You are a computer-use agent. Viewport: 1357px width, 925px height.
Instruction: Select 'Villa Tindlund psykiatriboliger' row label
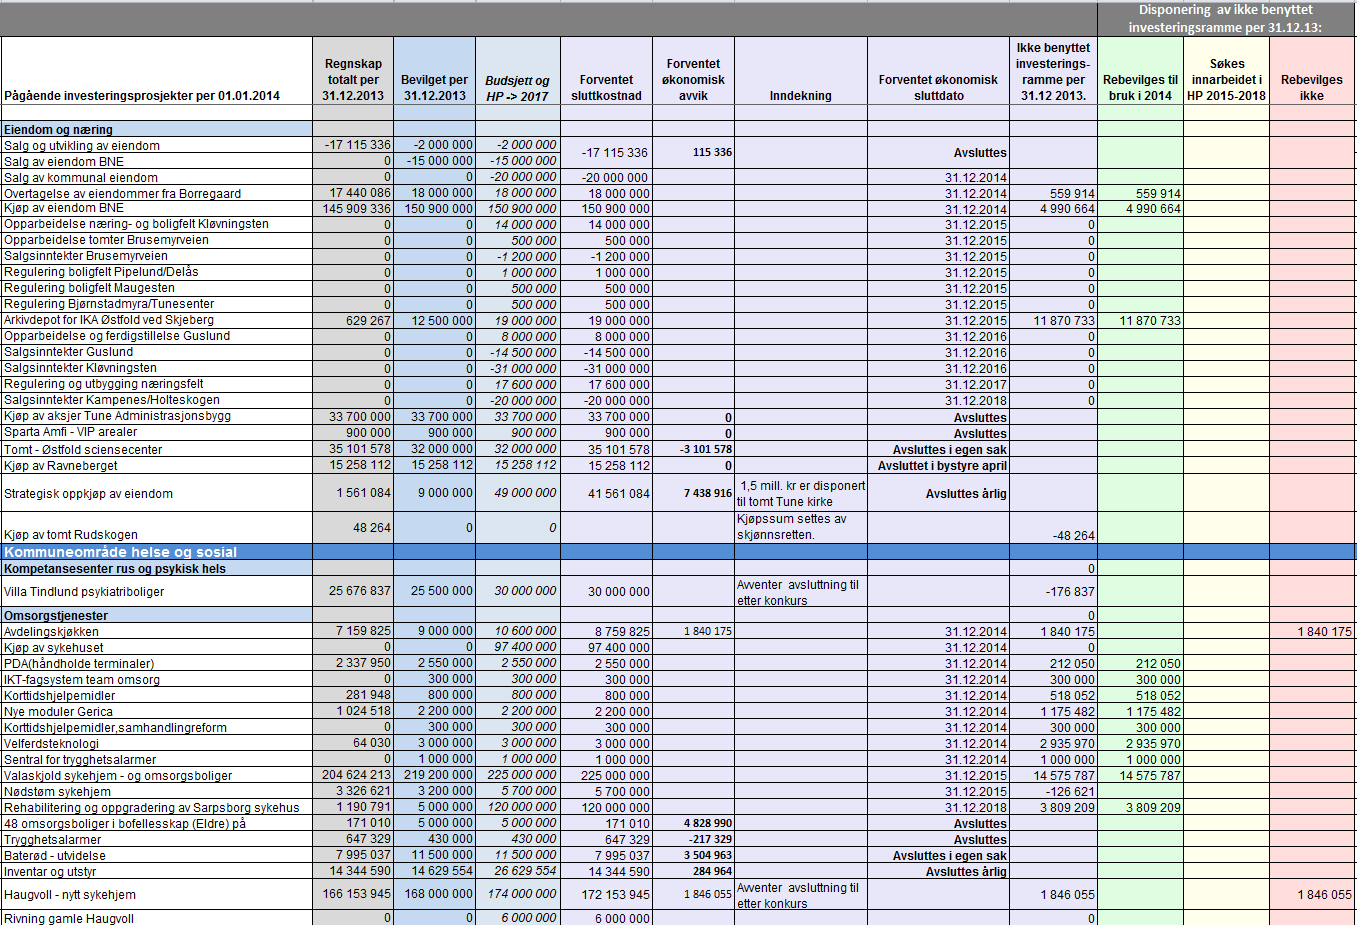point(84,592)
